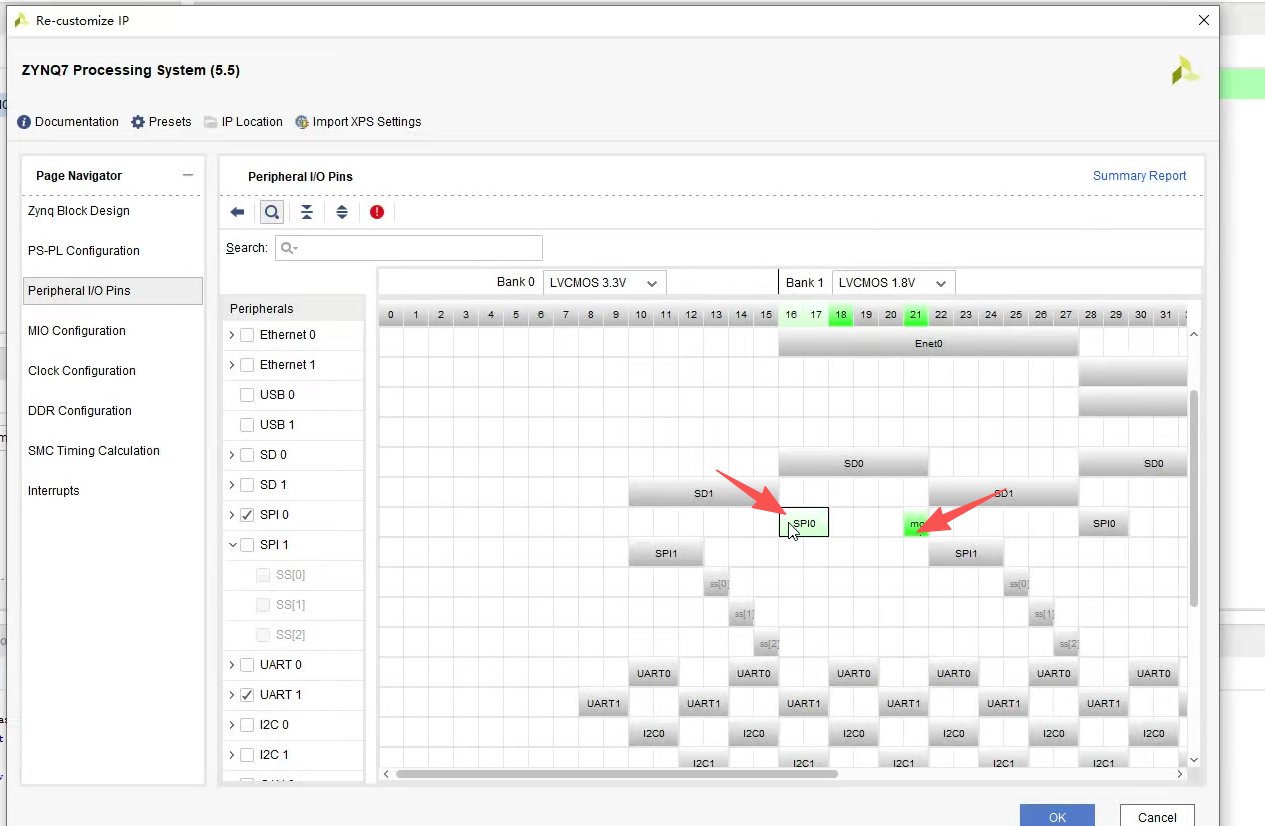Click the Expand All toolbar icon
Viewport: 1265px width, 826px height.
(342, 212)
